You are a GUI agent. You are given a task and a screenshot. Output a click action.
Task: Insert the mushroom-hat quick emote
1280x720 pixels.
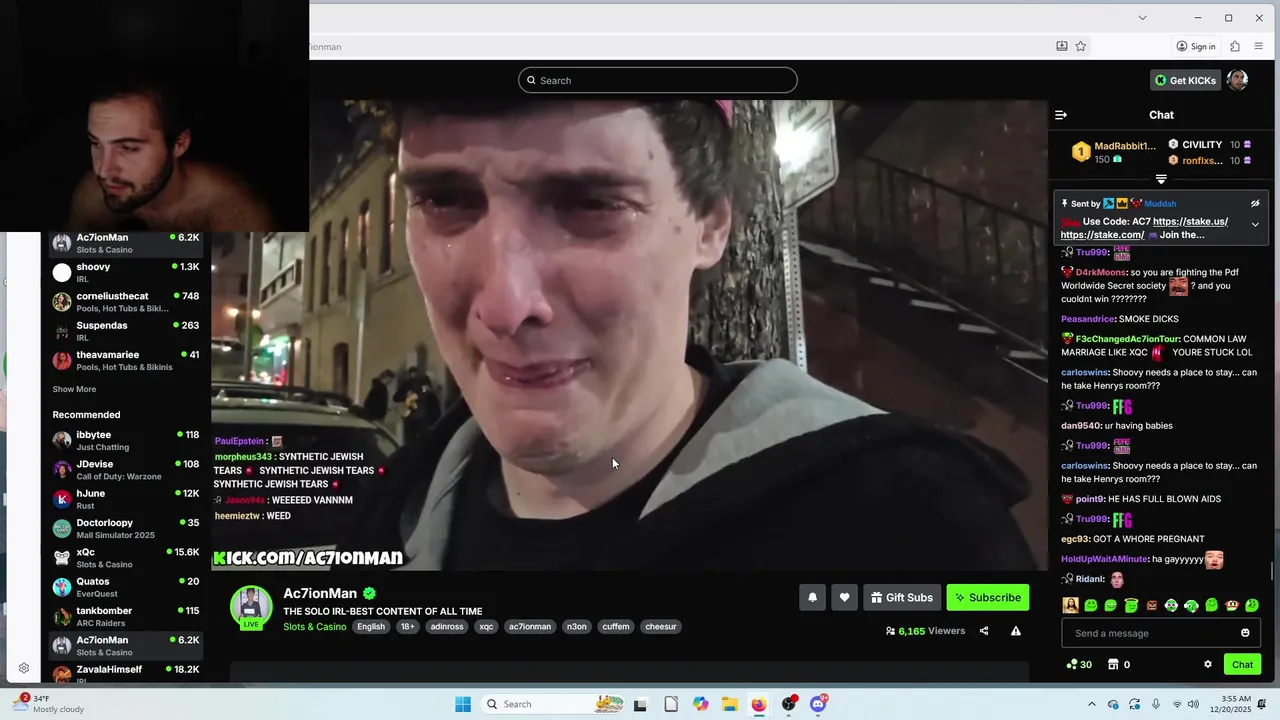coord(1232,605)
